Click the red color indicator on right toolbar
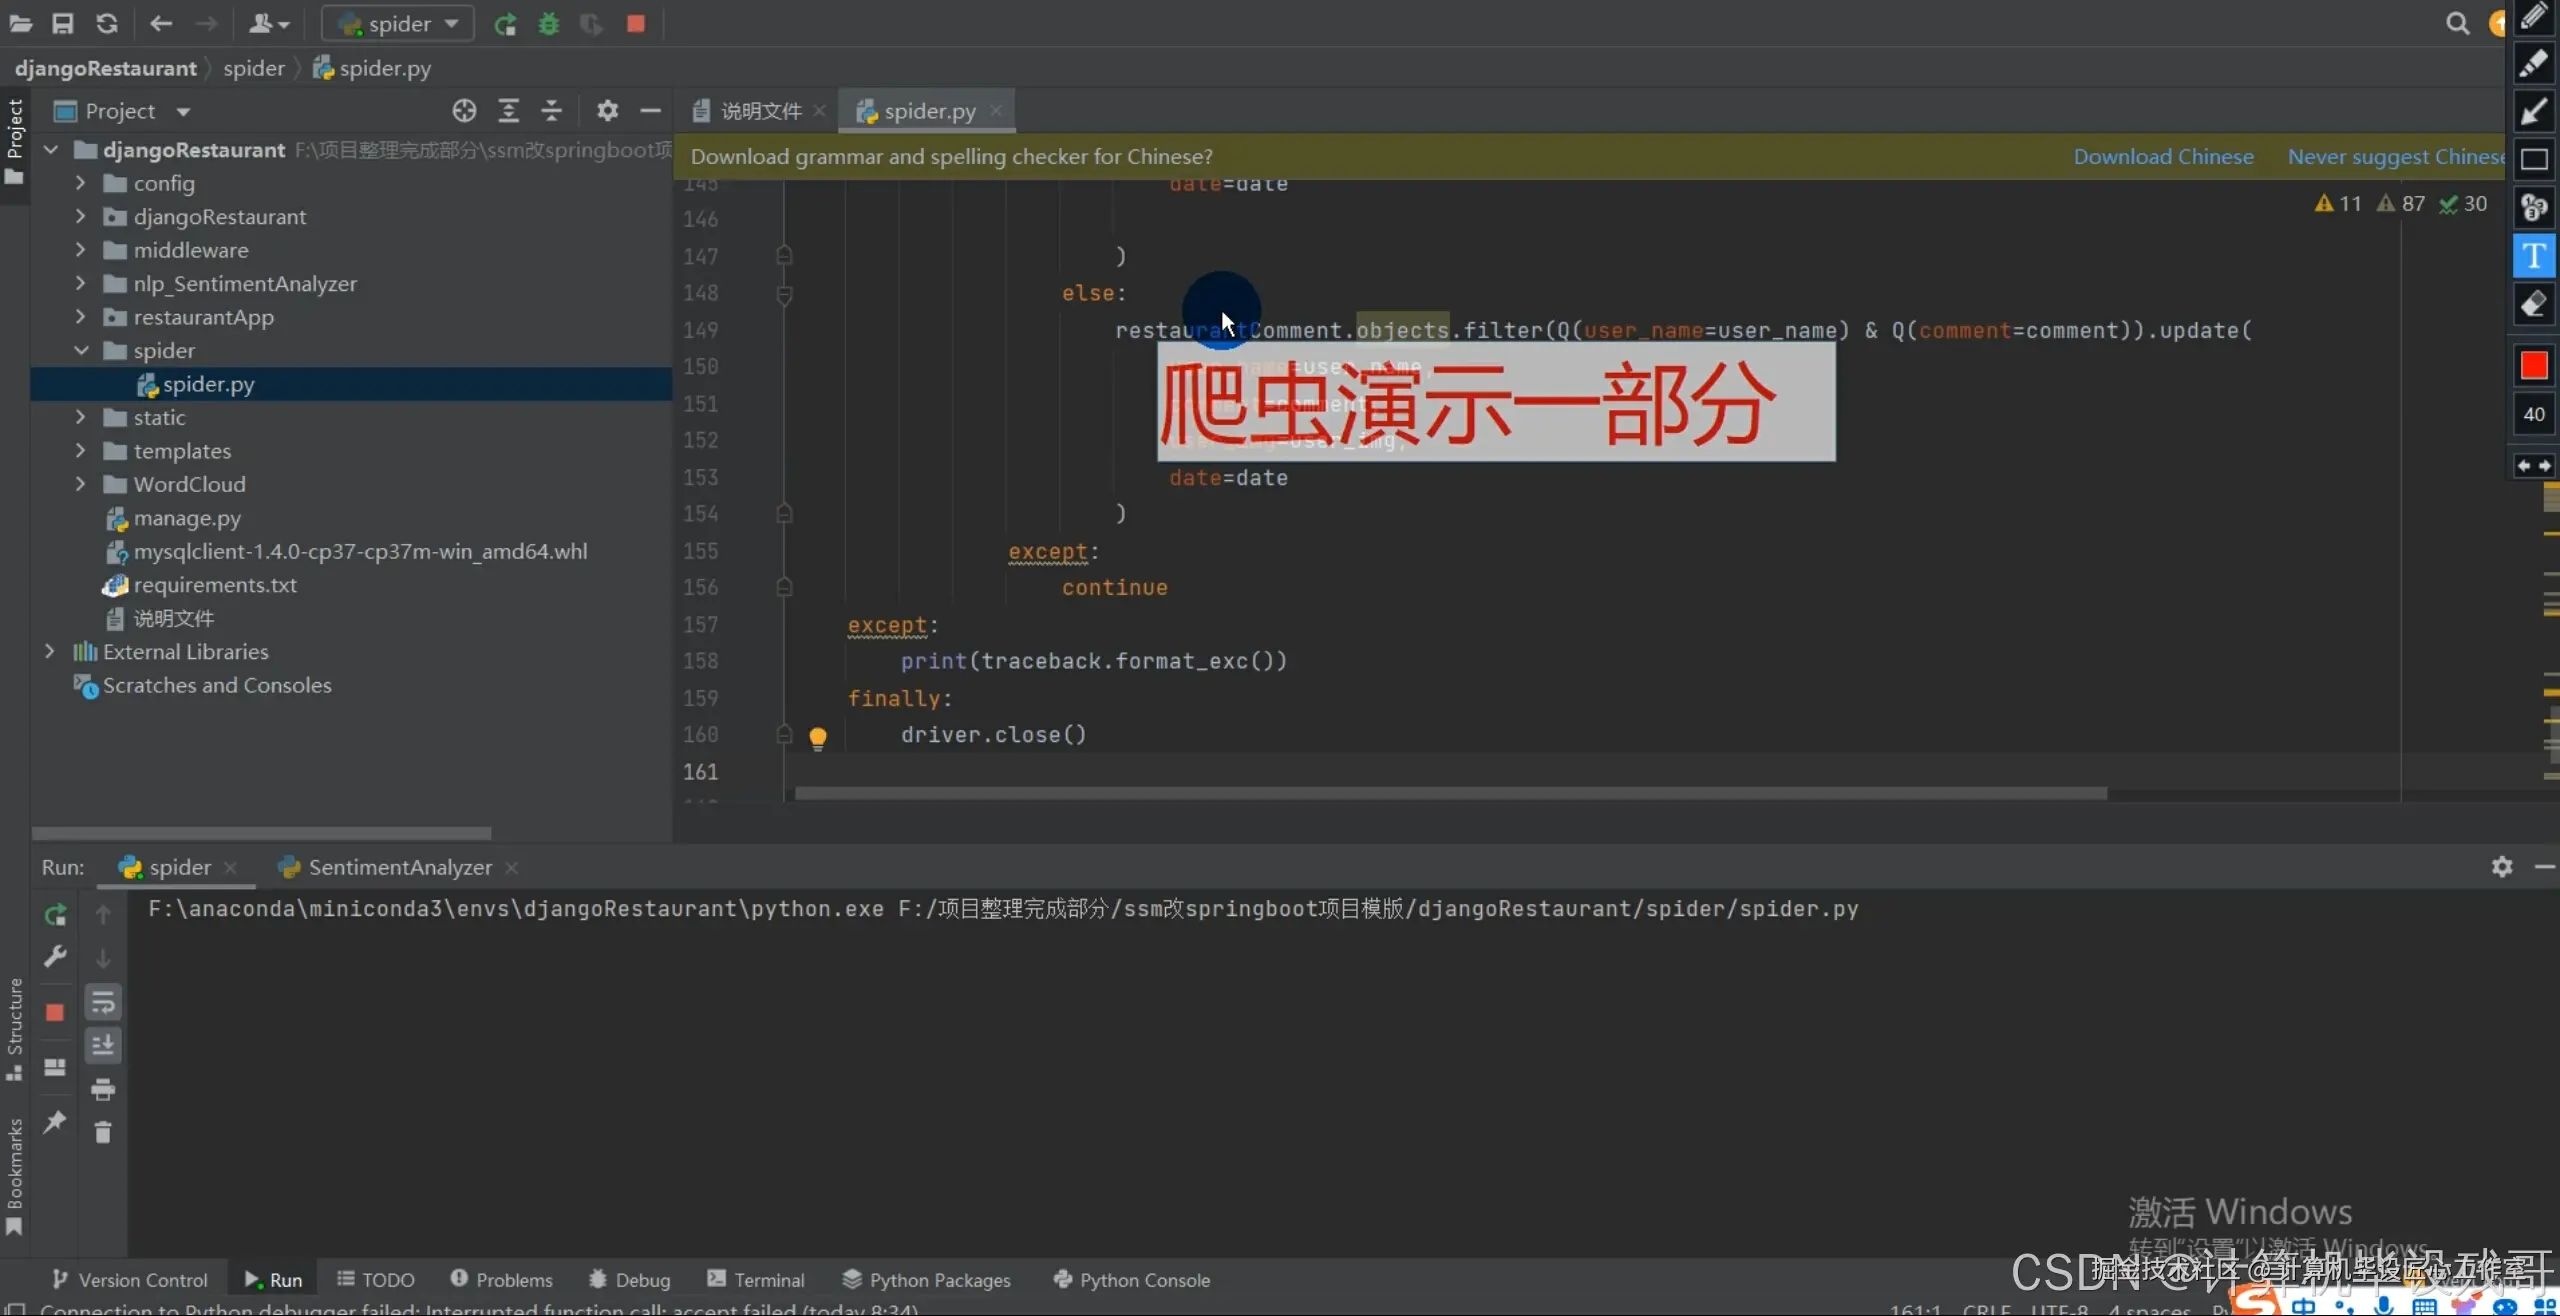The height and width of the screenshot is (1316, 2560). [x=2533, y=366]
